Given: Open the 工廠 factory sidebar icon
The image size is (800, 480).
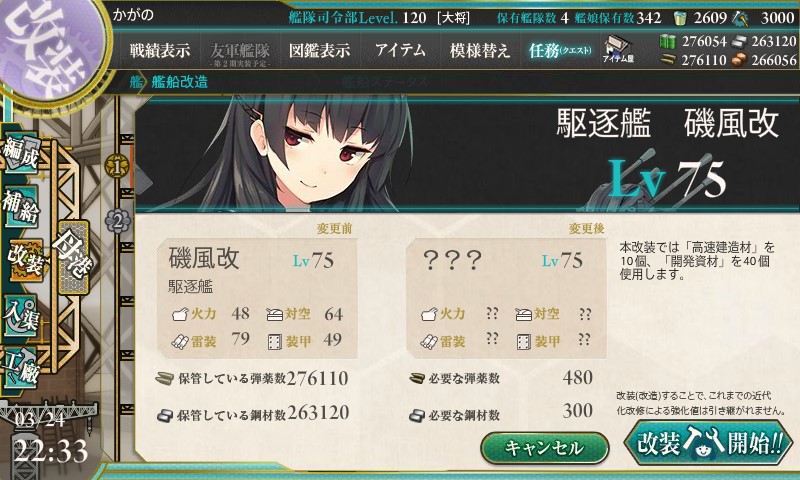Looking at the screenshot, I should coord(21,366).
